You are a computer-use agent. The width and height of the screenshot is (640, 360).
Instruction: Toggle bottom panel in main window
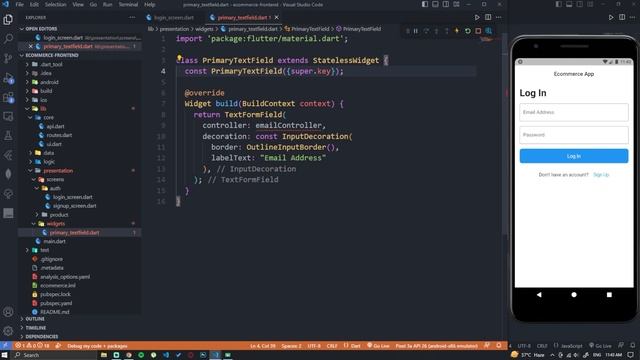[x=436, y=4]
